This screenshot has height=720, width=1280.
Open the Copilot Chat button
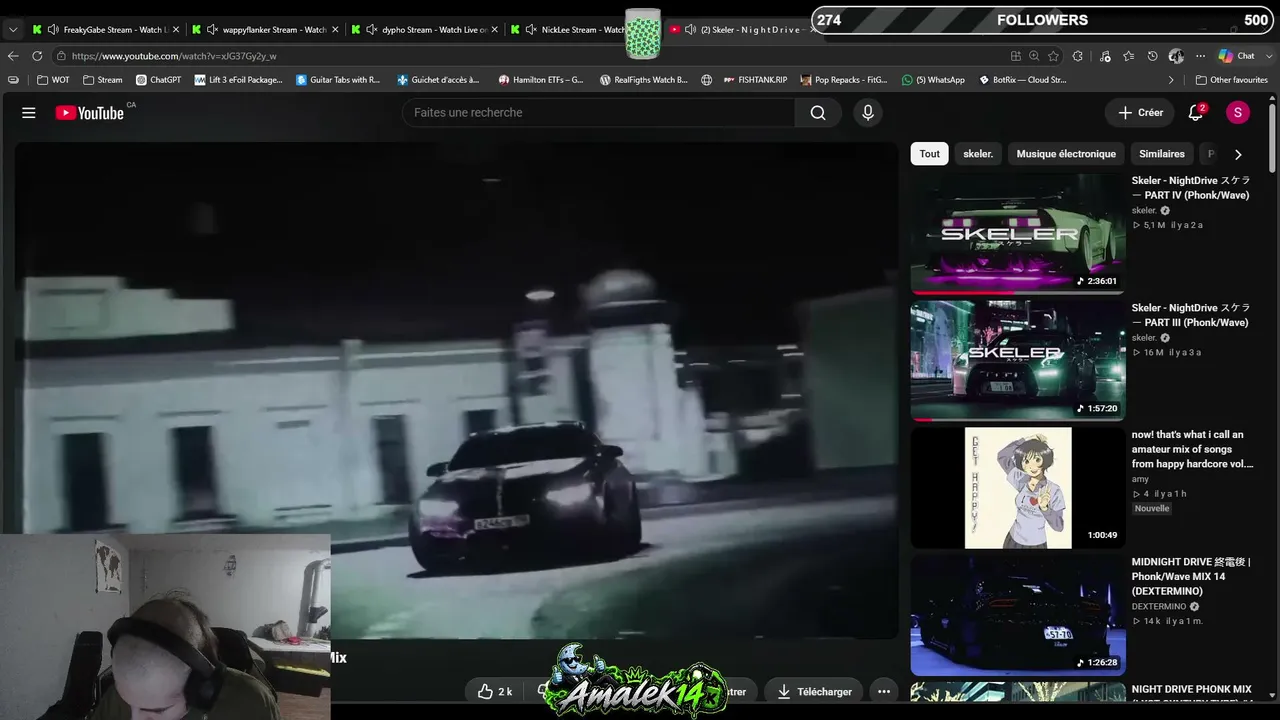pyautogui.click(x=1236, y=56)
